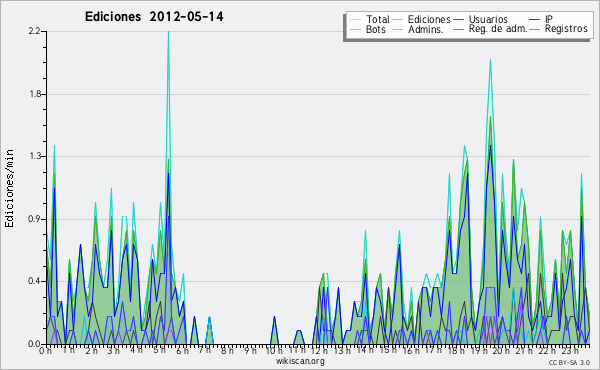Click the 20 h mark on time axis
This screenshot has width=600, height=370.
pos(501,351)
